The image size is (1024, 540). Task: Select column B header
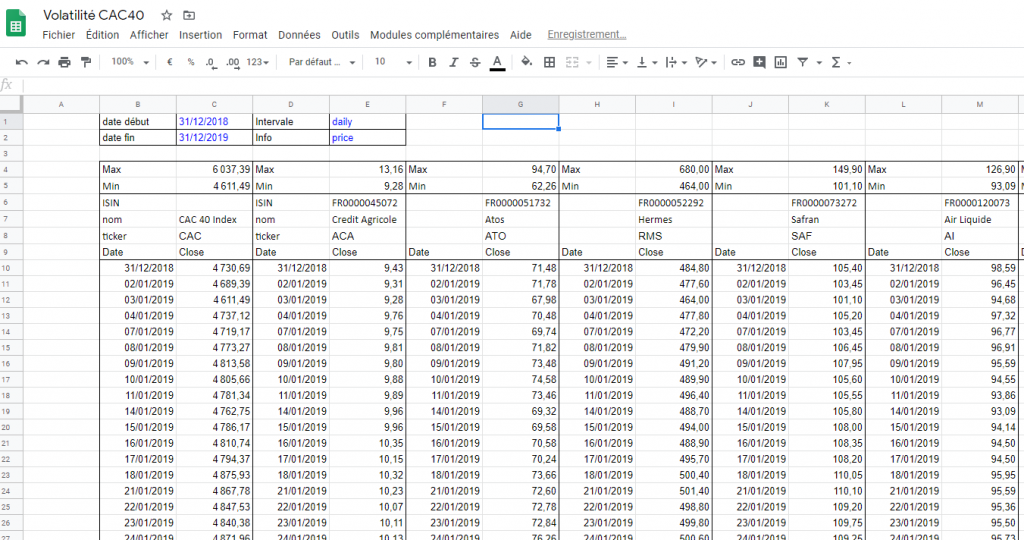(138, 104)
